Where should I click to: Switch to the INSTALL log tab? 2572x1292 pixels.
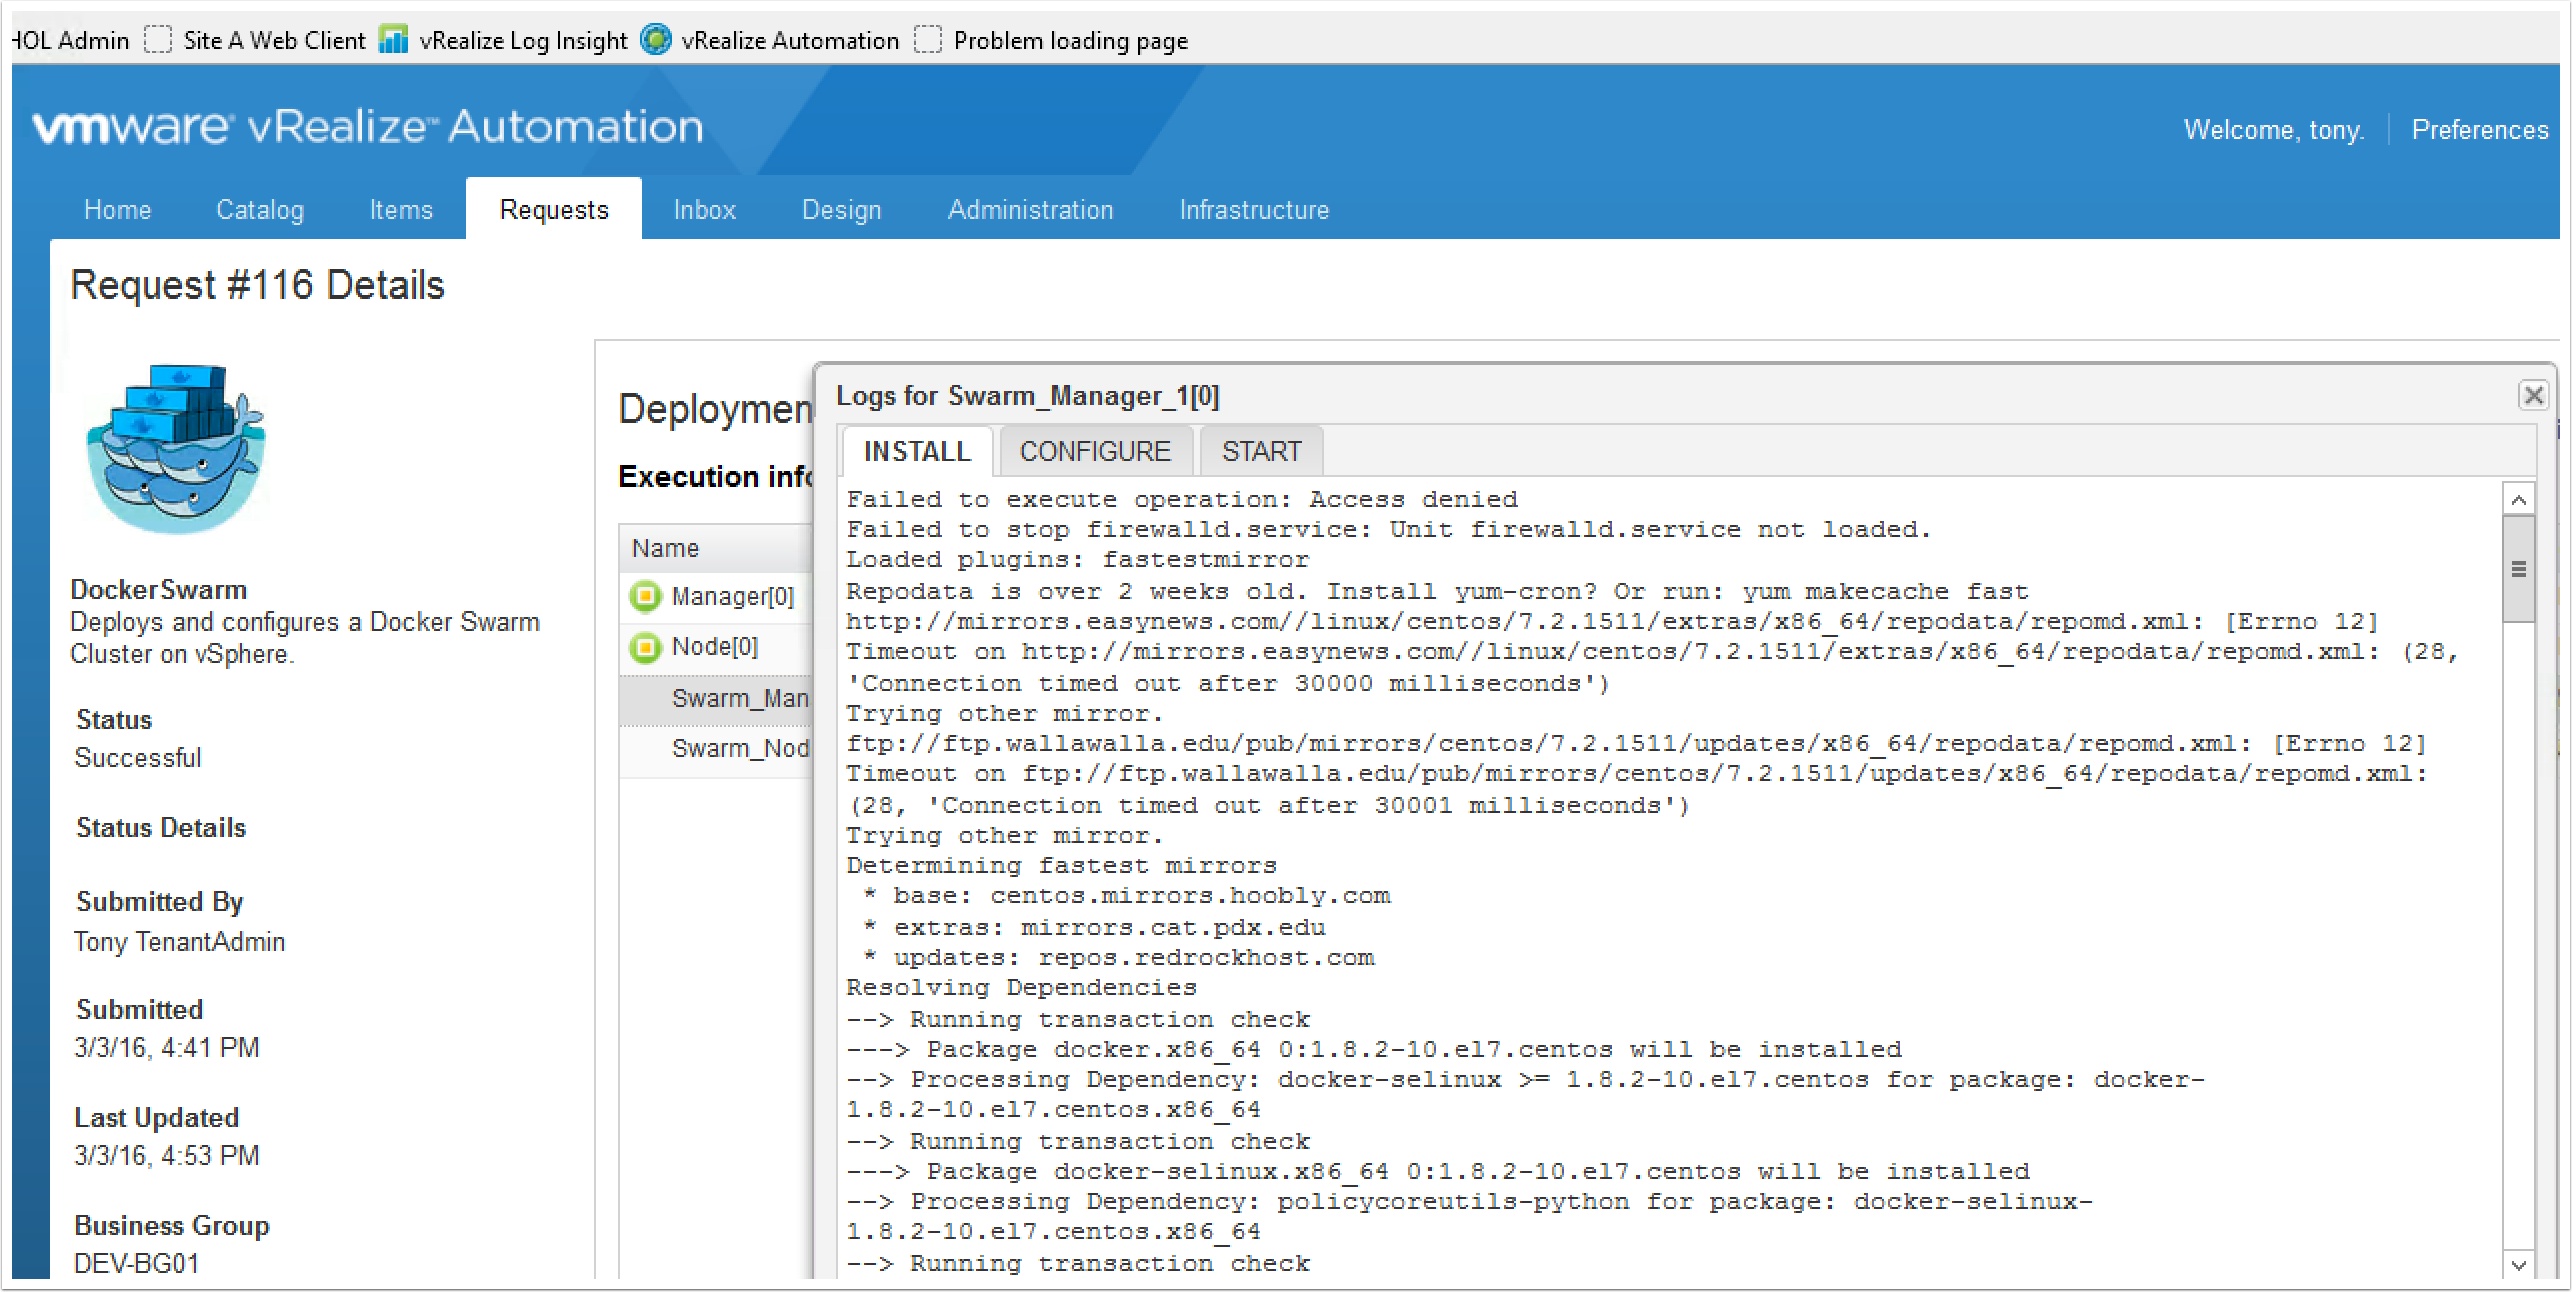(x=917, y=452)
